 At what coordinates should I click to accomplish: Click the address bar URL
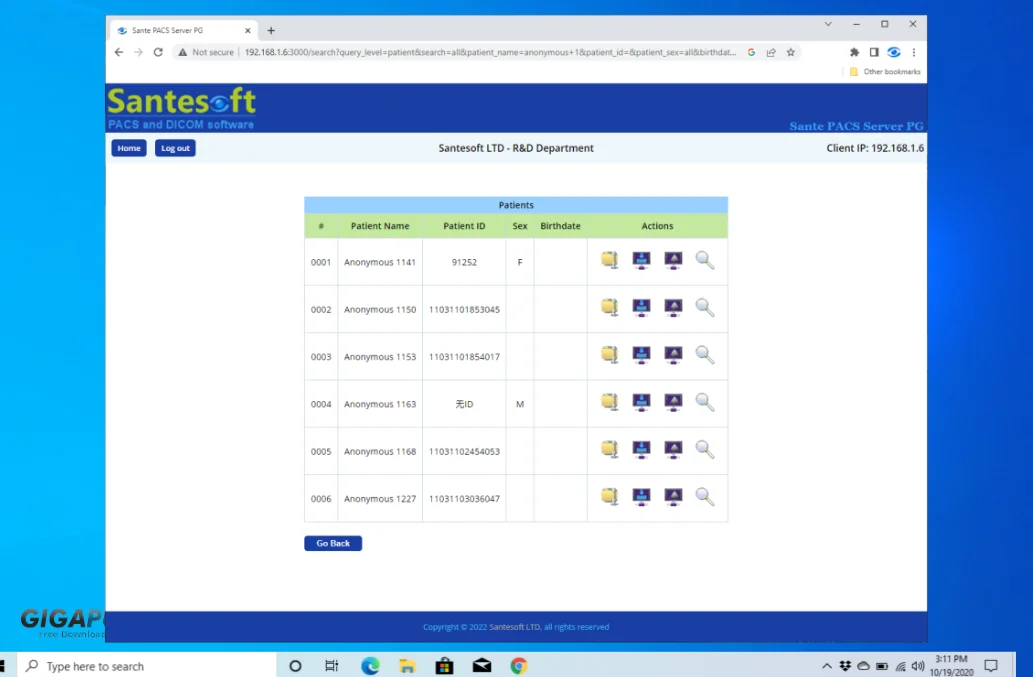490,52
